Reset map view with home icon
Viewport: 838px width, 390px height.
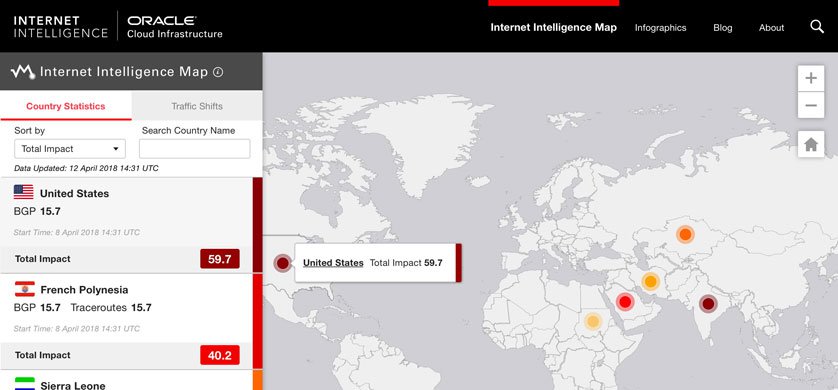[x=811, y=144]
